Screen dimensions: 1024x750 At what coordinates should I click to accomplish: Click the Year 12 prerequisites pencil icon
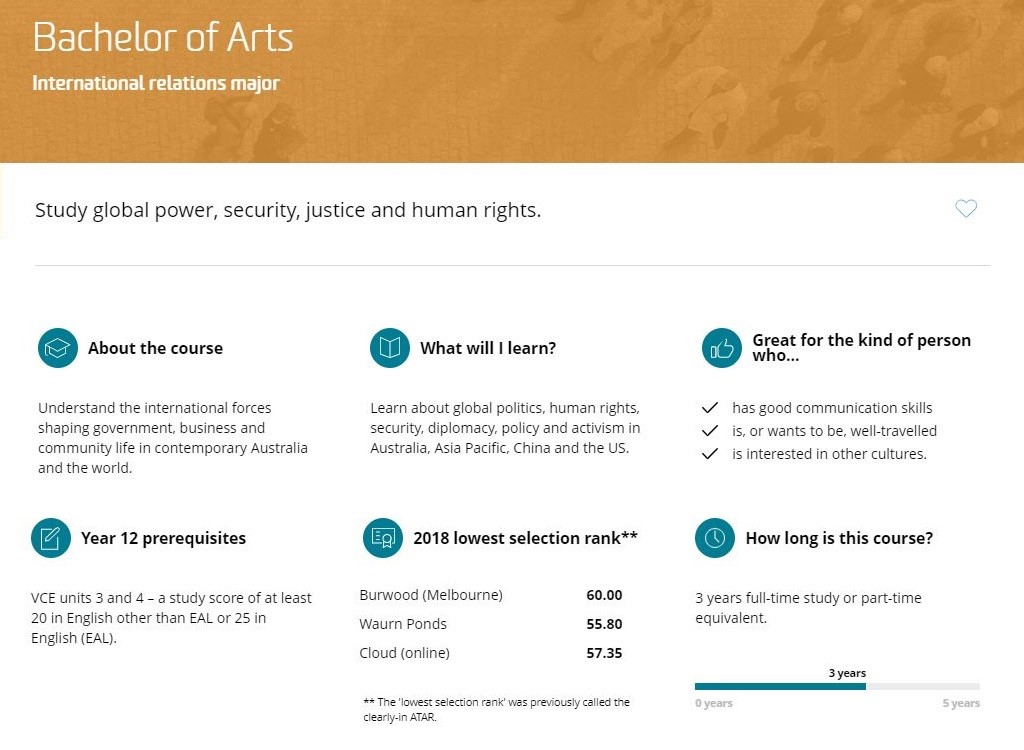[x=51, y=538]
